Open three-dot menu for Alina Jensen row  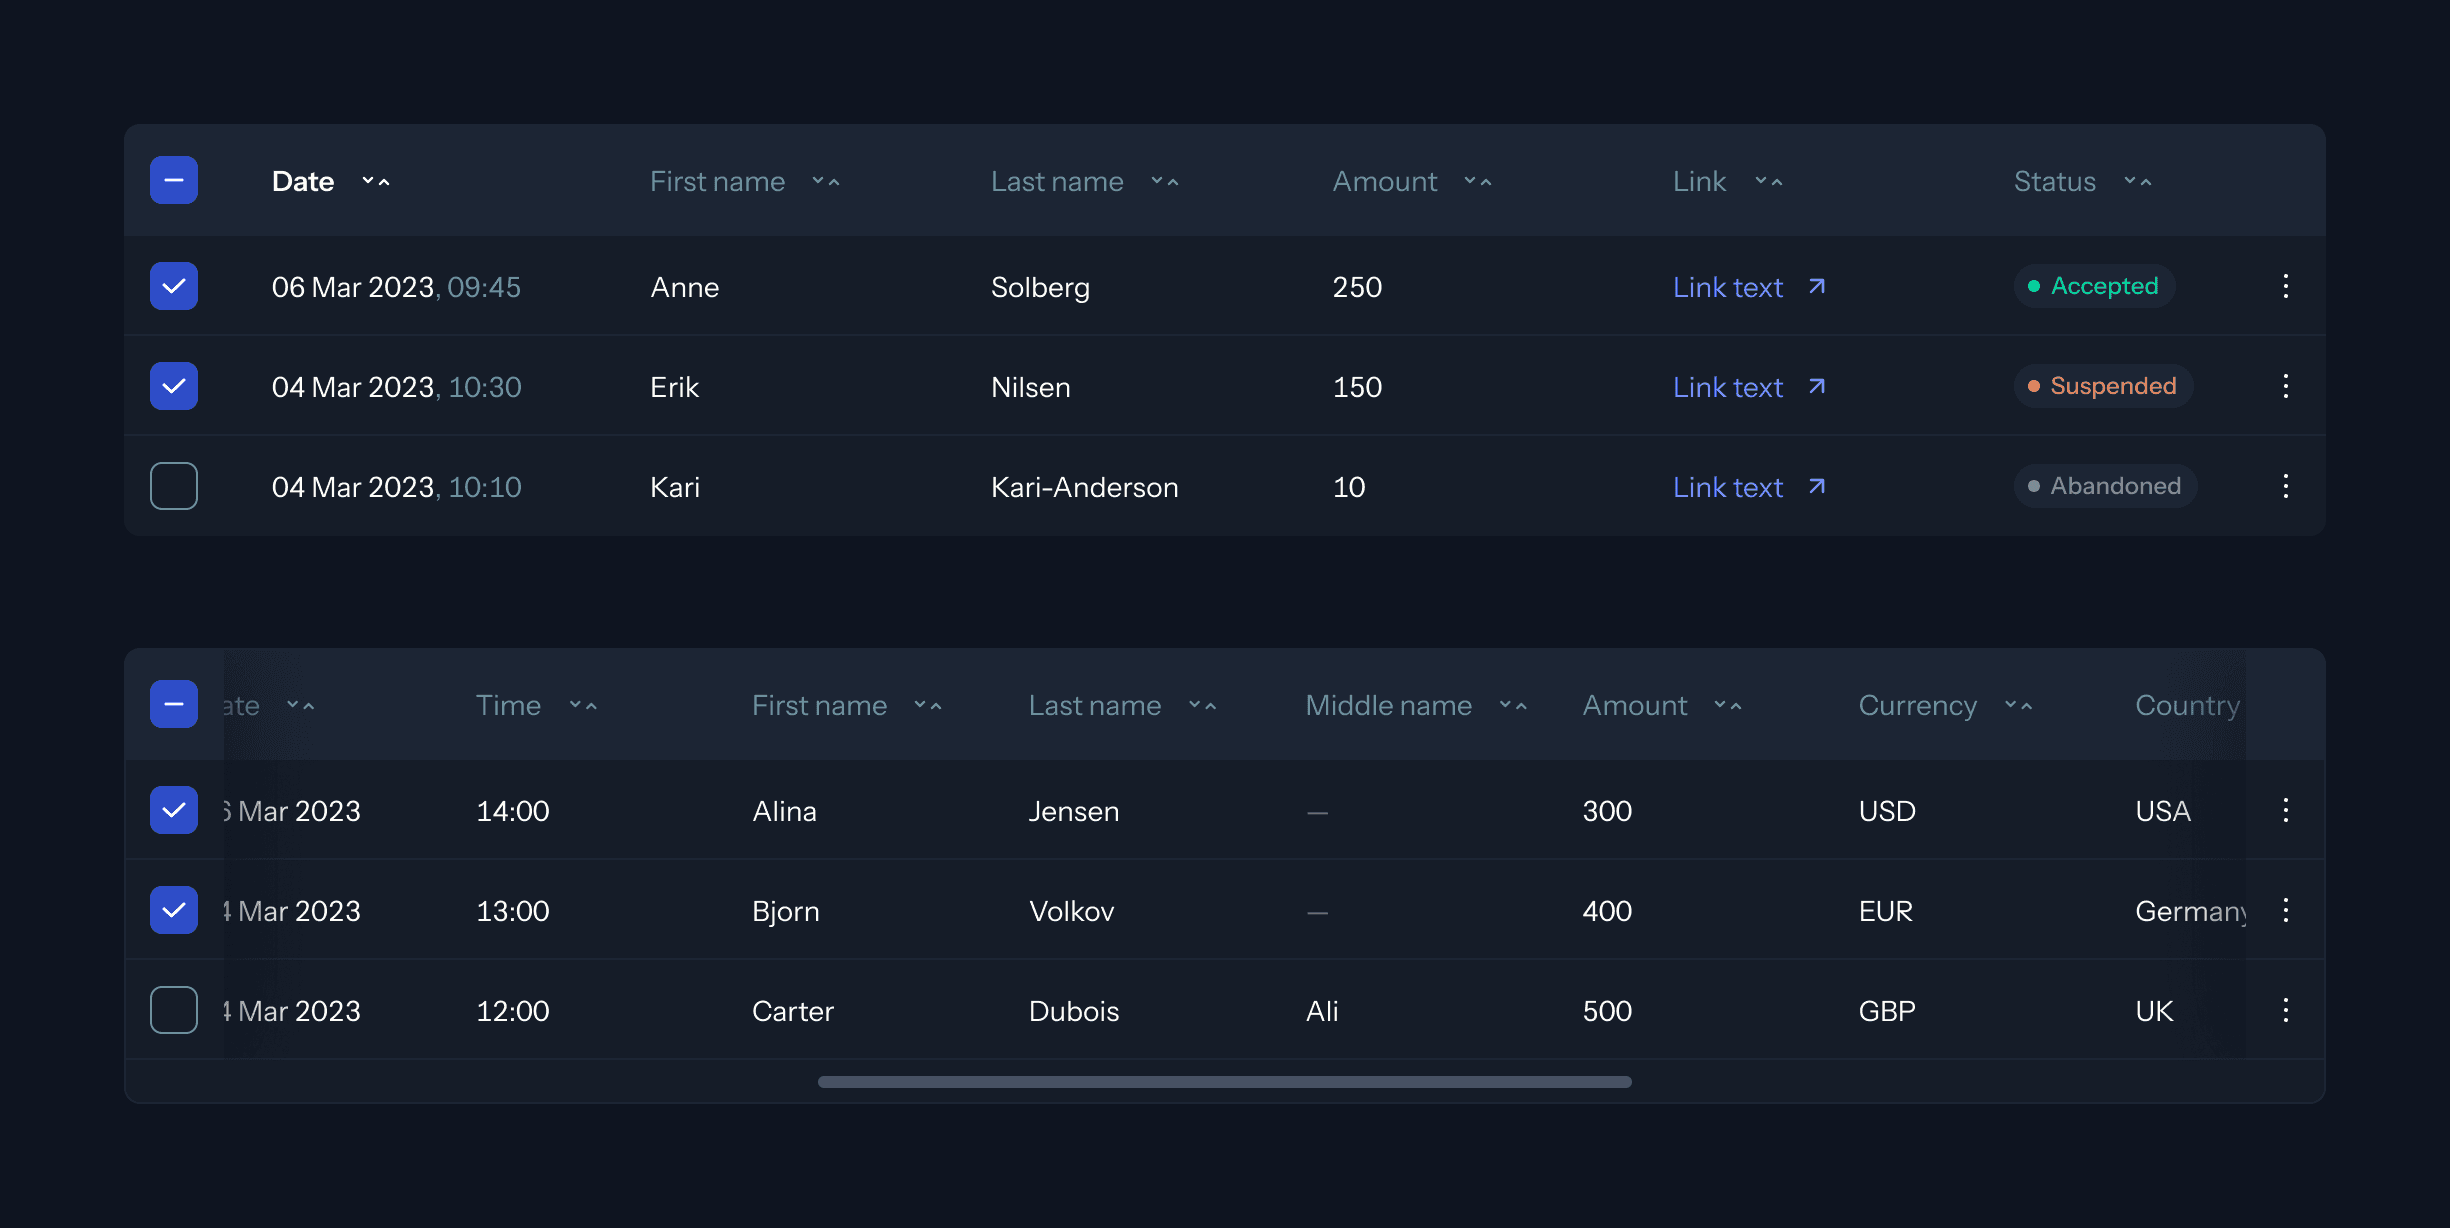[2285, 810]
